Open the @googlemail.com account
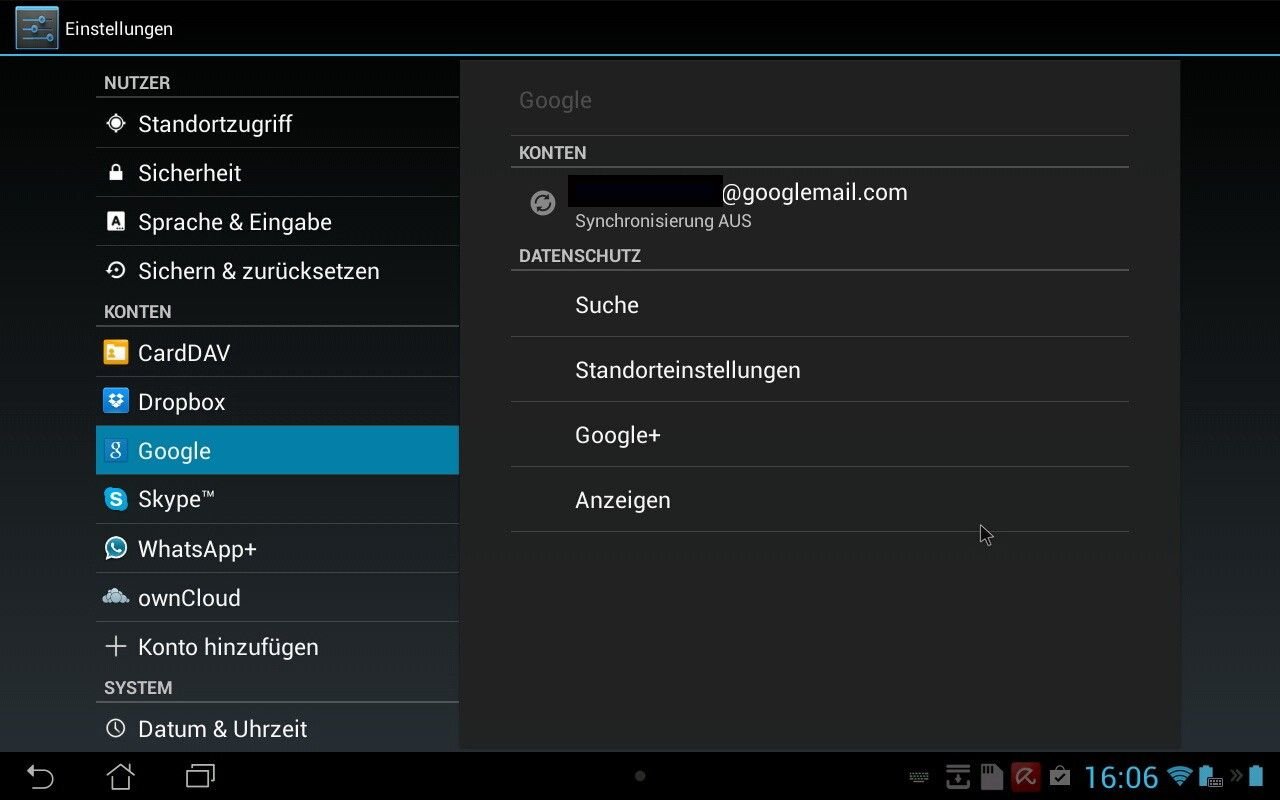The height and width of the screenshot is (800, 1280). coord(819,204)
